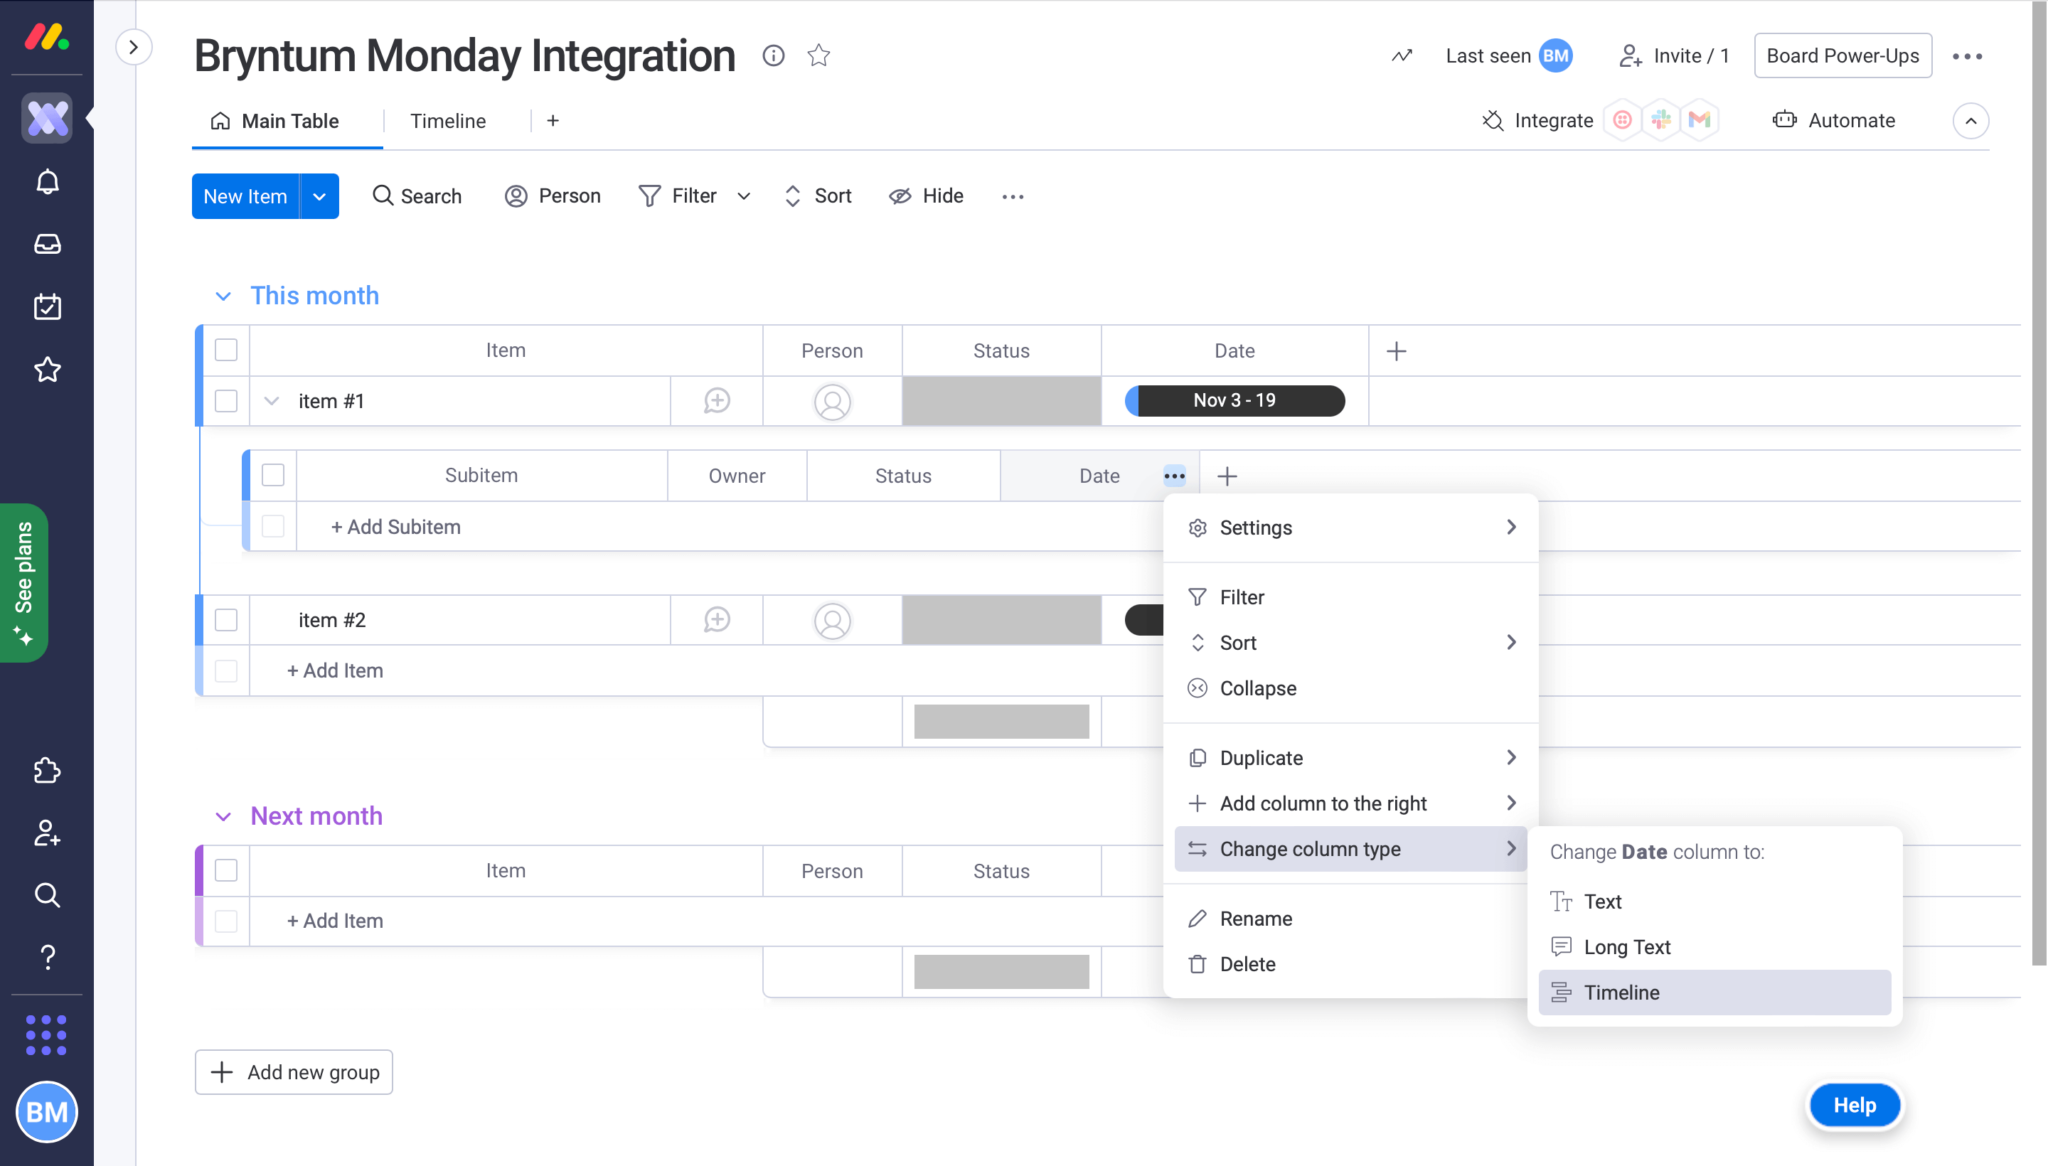Screen dimensions: 2048x1166
Task: Open Favorites star in sidebar
Action: click(47, 369)
